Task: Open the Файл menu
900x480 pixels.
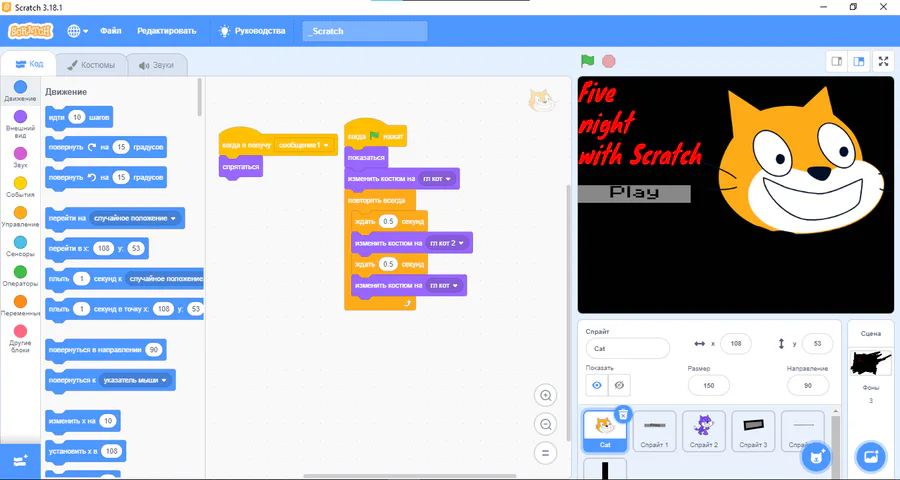Action: [111, 31]
